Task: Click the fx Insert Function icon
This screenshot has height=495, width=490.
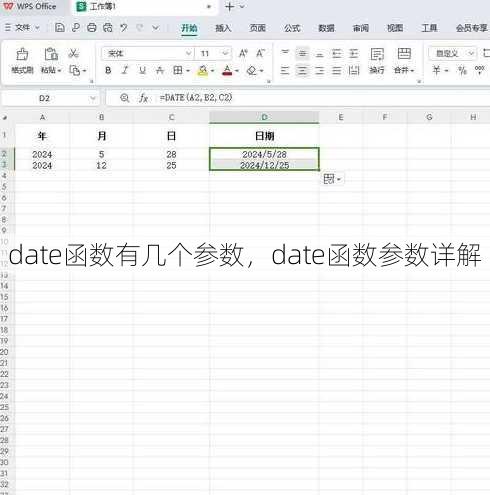Action: pos(144,98)
